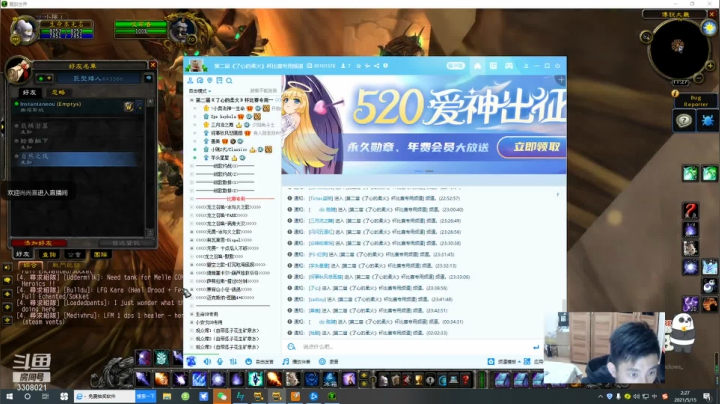Click the bug icon under Bug Reporter
The width and height of the screenshot is (720, 404).
tap(708, 121)
